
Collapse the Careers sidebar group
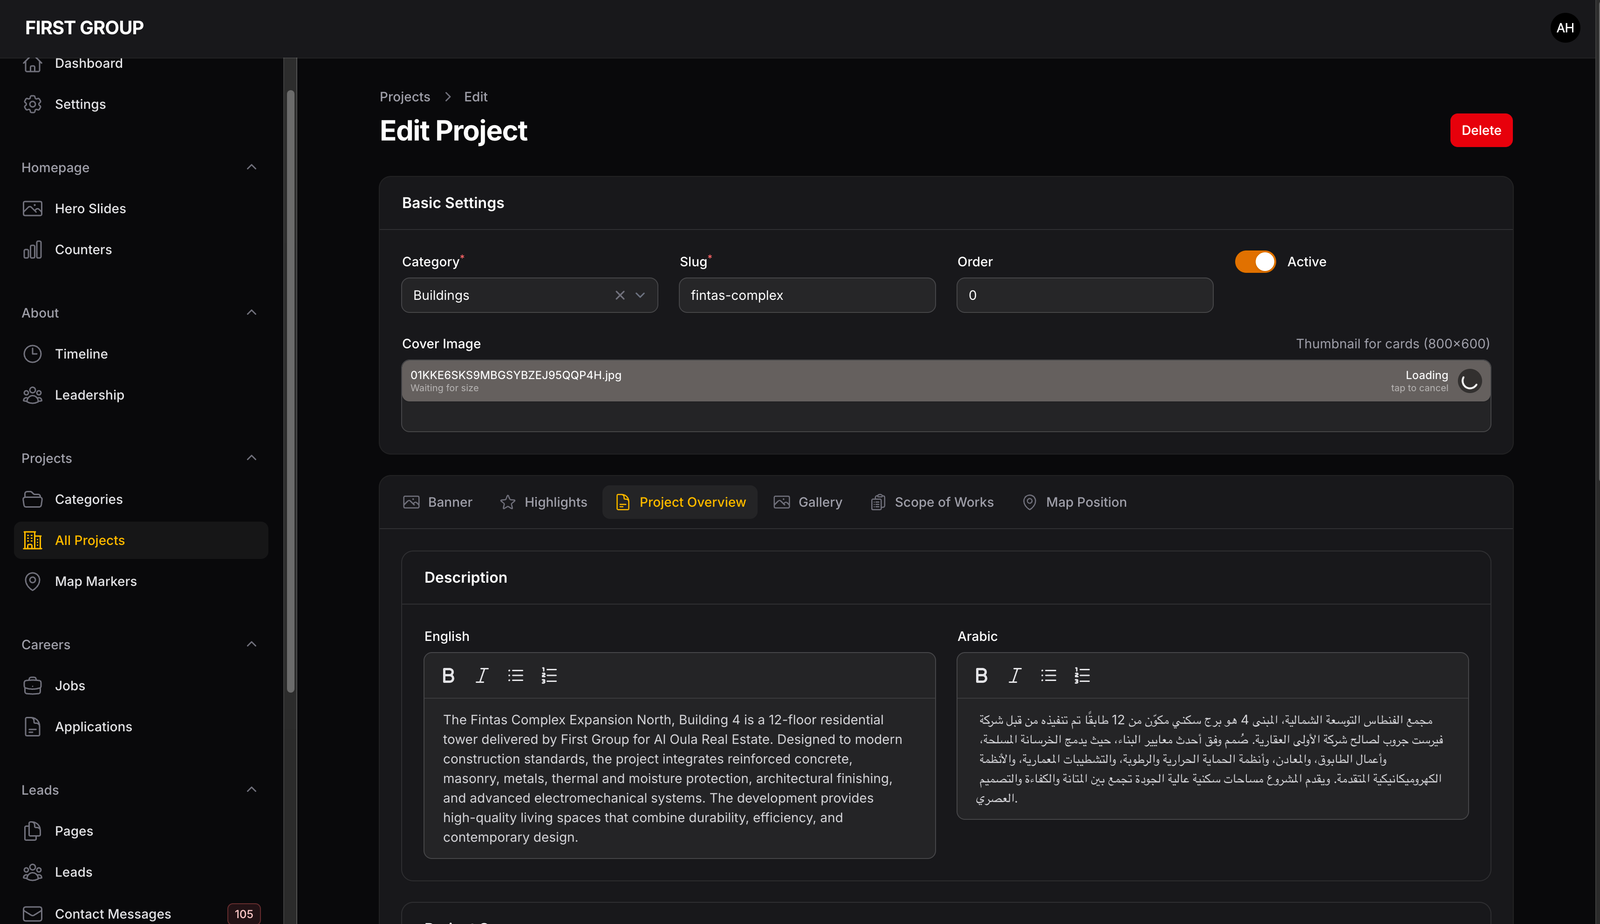point(252,644)
